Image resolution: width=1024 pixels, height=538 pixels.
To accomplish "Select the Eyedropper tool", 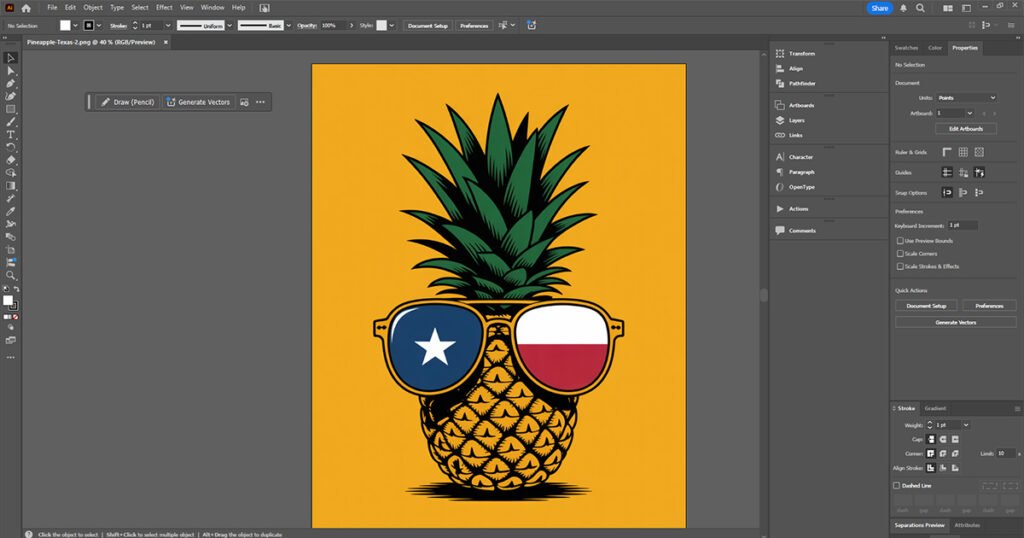I will 10,211.
